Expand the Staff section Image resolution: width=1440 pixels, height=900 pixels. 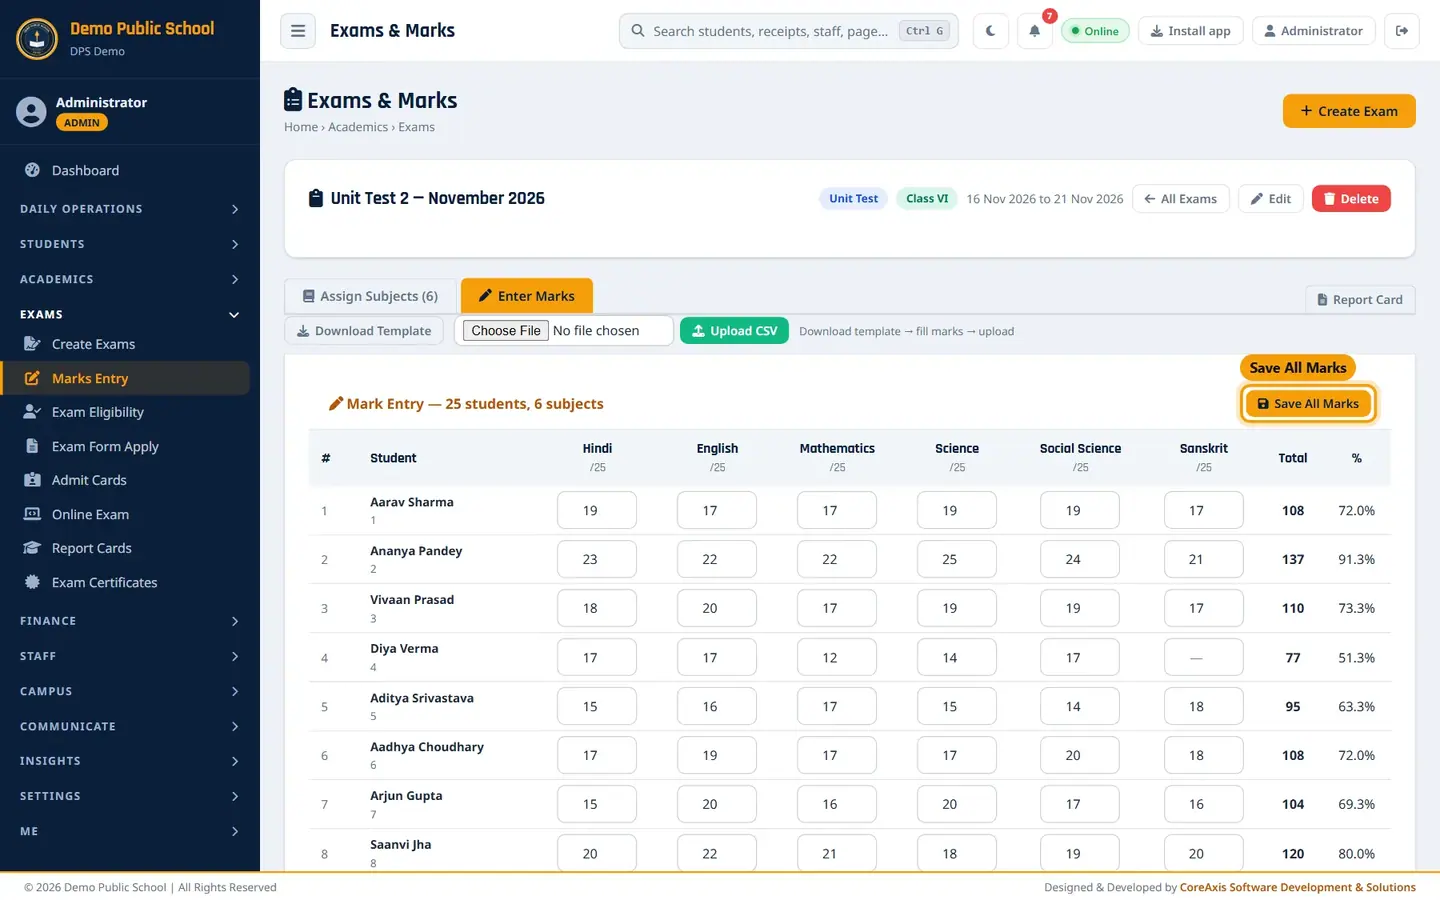pyautogui.click(x=130, y=656)
